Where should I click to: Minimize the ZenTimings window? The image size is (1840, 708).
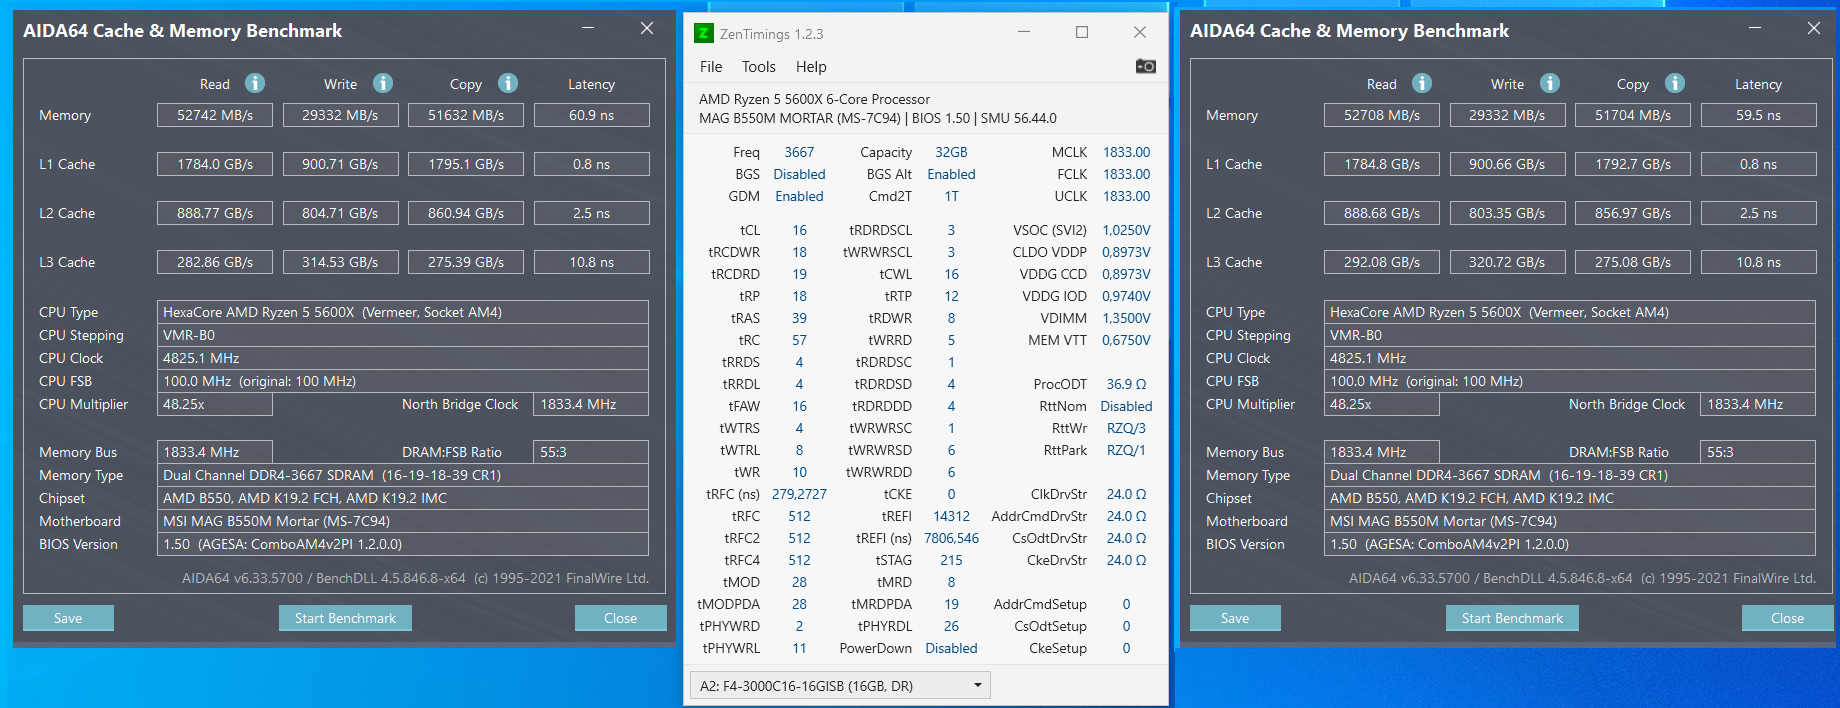(1024, 32)
